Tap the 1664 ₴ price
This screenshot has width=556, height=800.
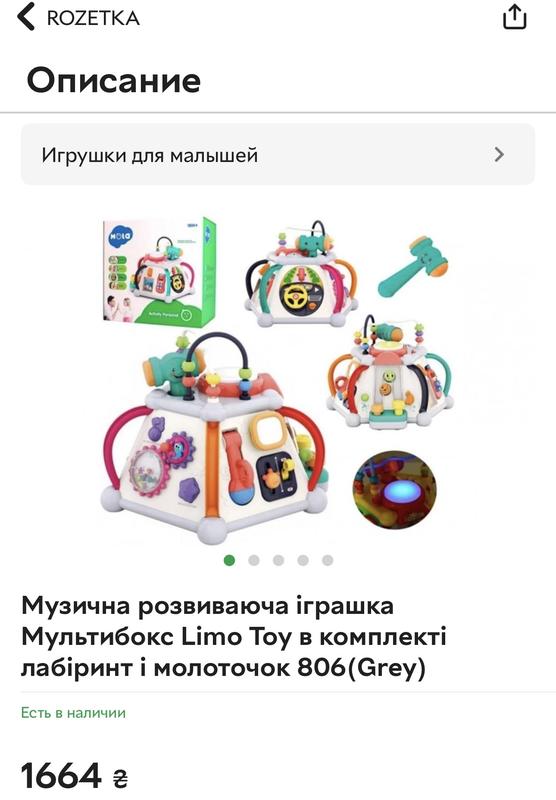[74, 777]
